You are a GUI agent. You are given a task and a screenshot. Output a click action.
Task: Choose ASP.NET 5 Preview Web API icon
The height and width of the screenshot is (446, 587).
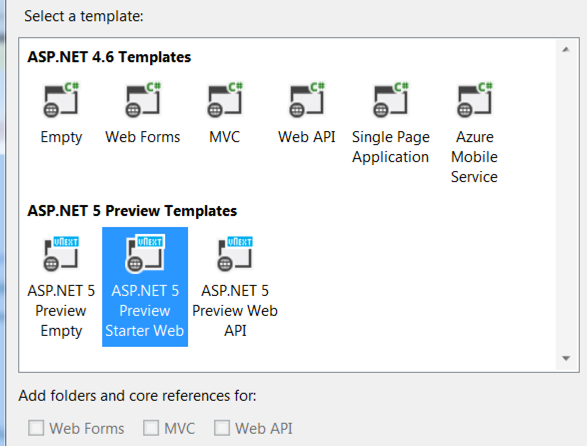click(235, 254)
